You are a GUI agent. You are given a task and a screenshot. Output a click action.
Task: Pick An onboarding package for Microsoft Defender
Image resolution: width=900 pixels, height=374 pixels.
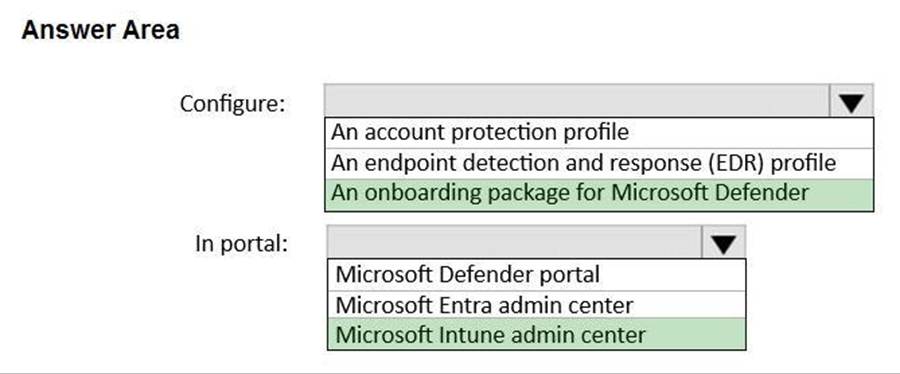coord(599,195)
